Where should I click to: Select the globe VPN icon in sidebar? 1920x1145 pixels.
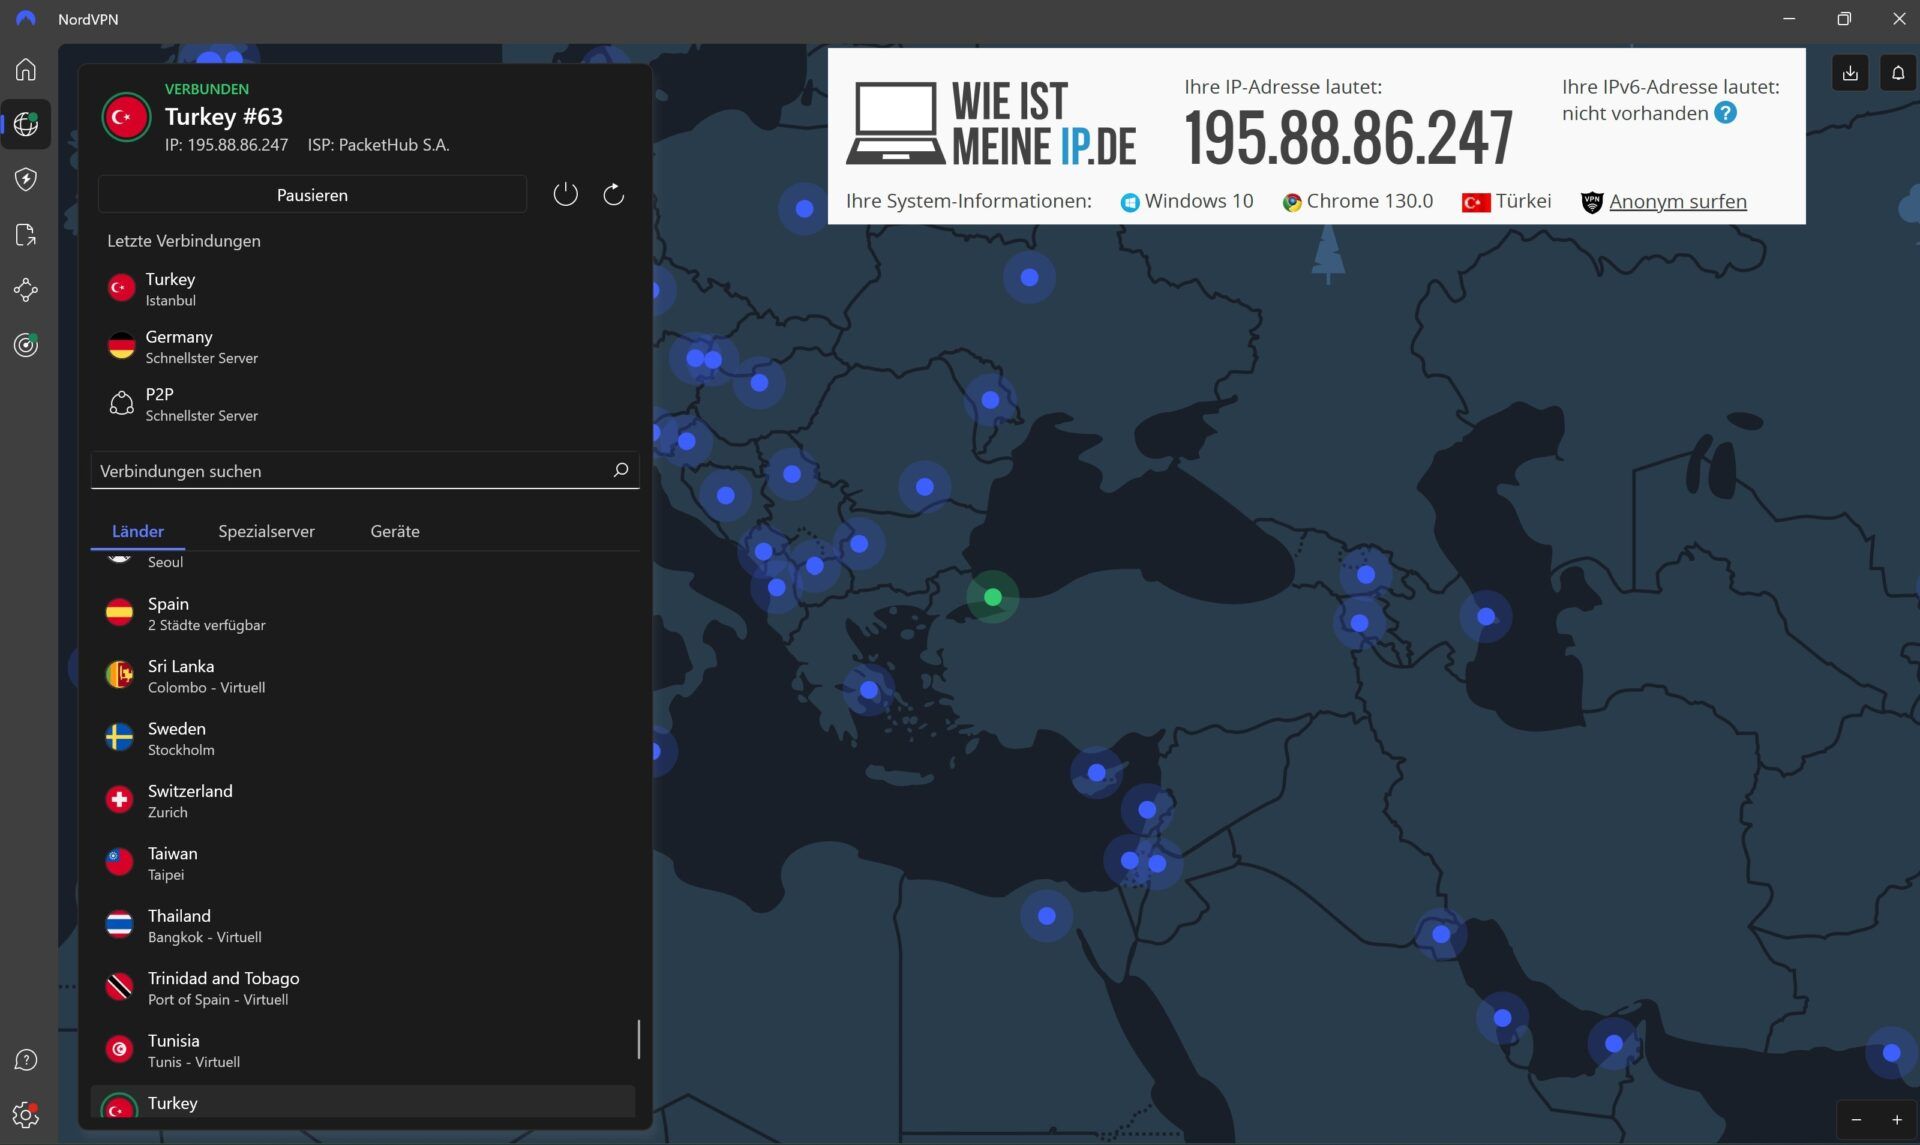pyautogui.click(x=26, y=124)
